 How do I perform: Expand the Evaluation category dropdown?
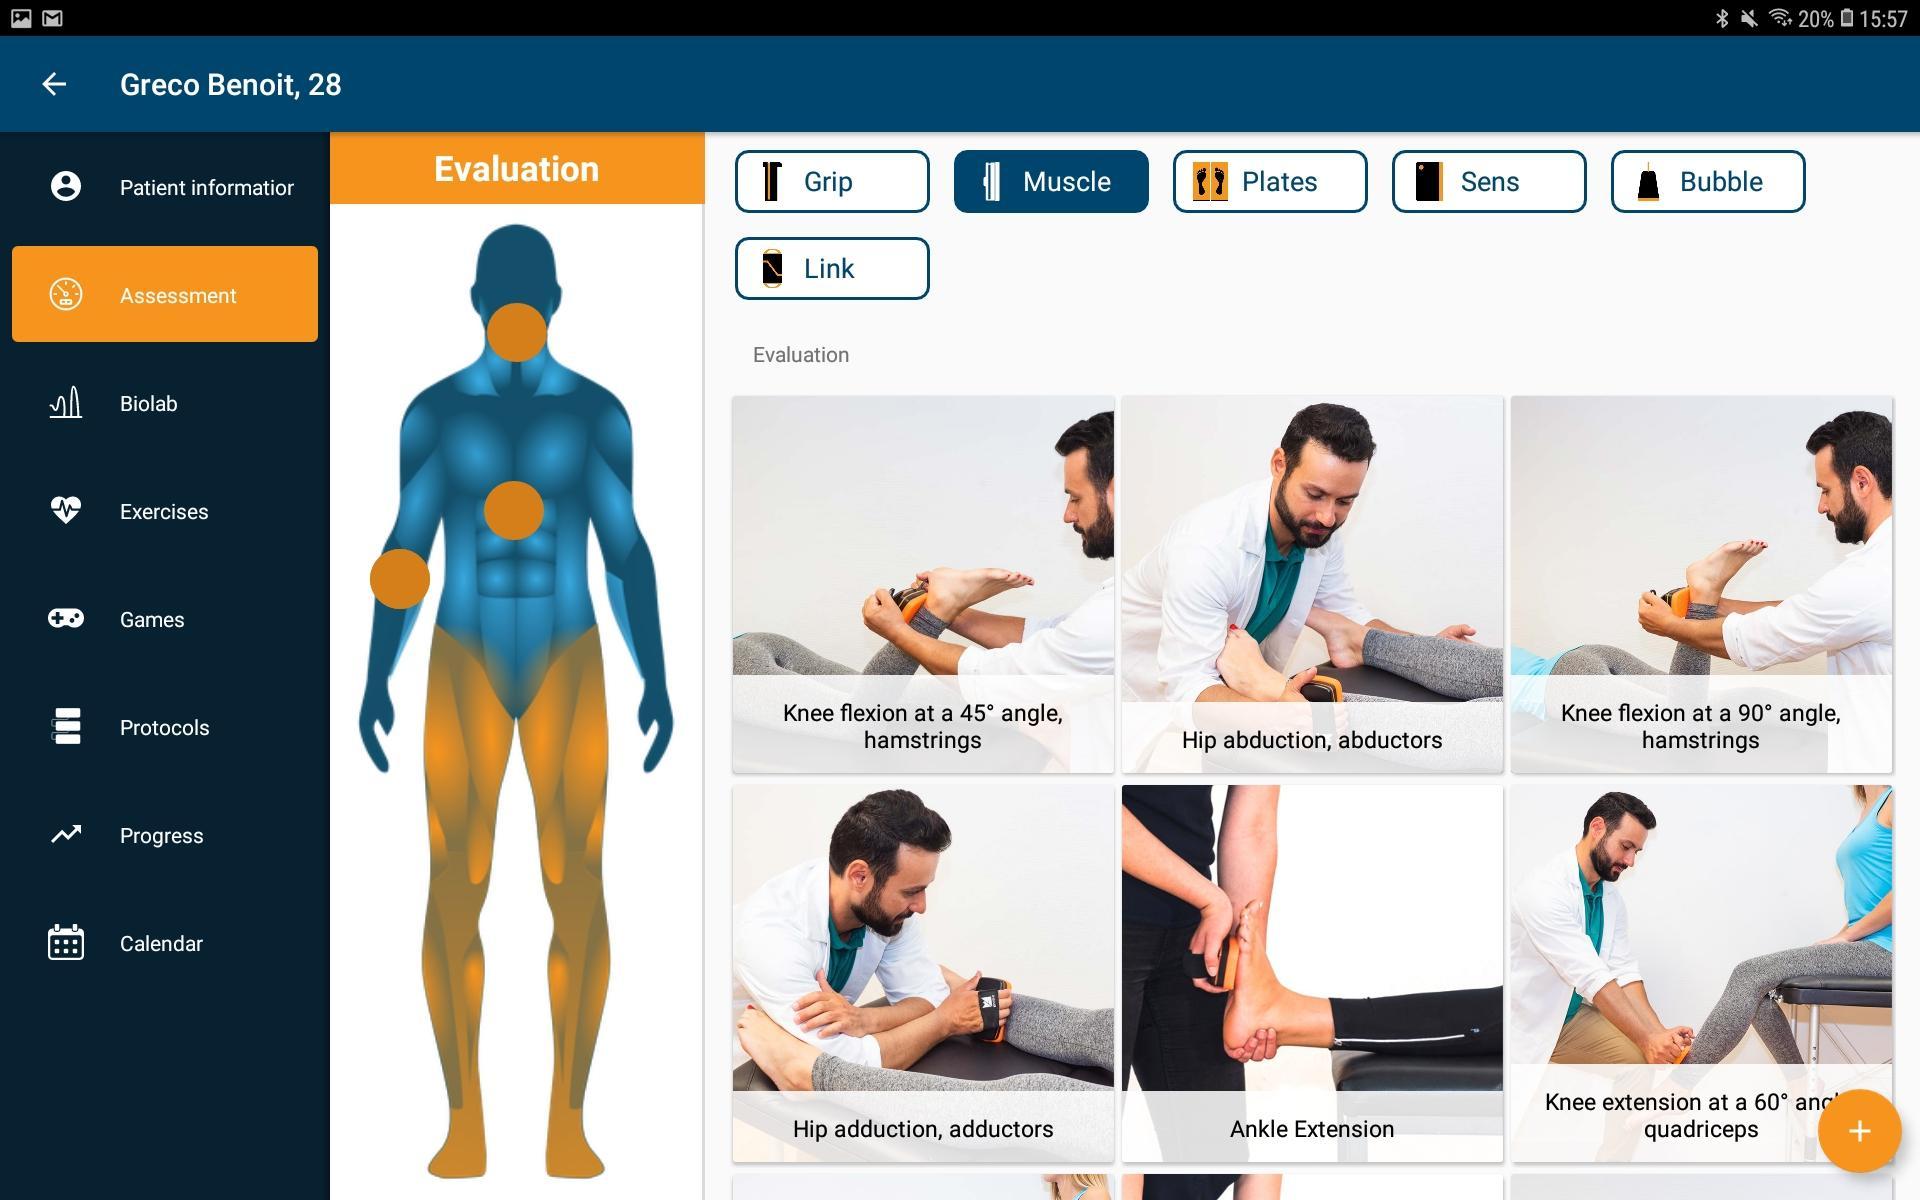pyautogui.click(x=800, y=354)
